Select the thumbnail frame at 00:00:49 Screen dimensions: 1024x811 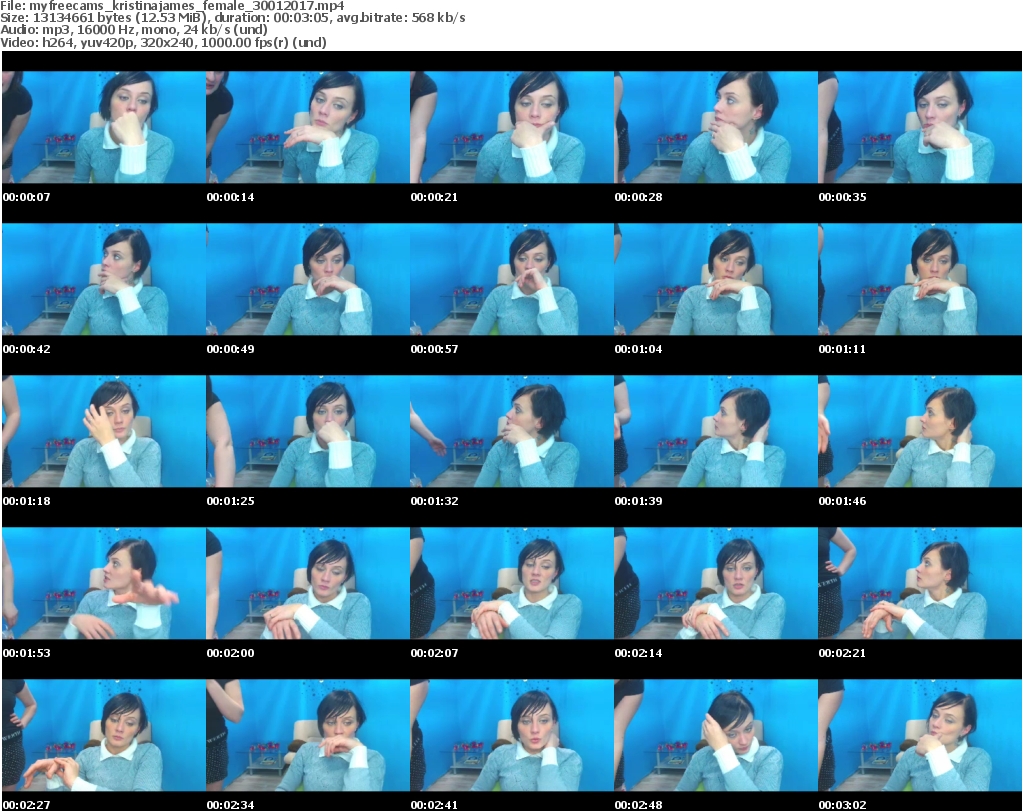308,279
